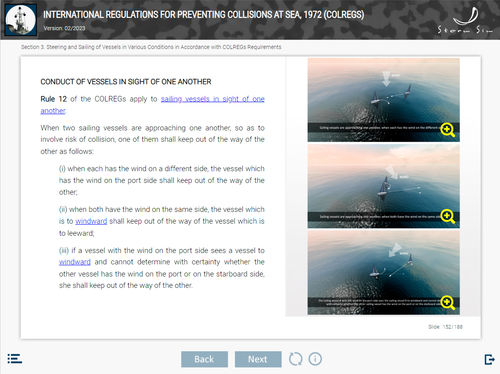This screenshot has height=374, width=500.
Task: Click the 'windward' link in paragraph (iii)
Action: pos(75,262)
